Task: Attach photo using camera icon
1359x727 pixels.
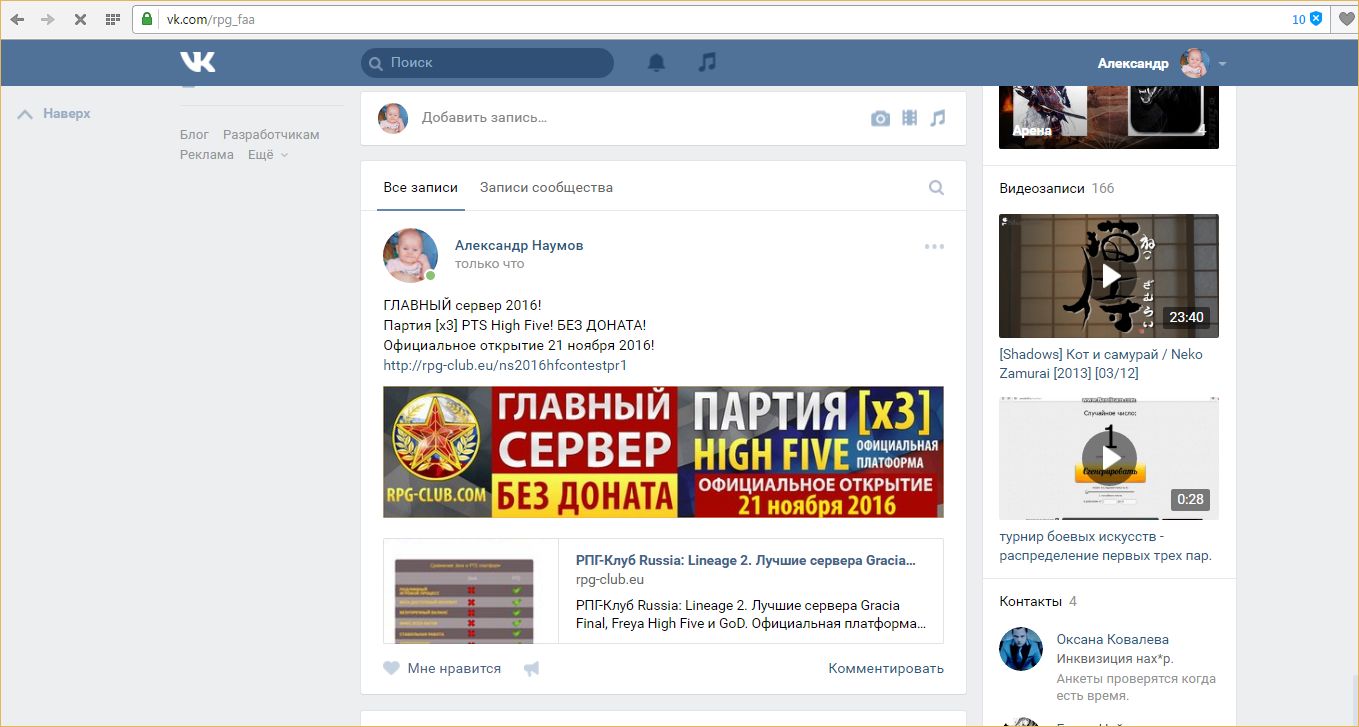Action: coord(880,118)
